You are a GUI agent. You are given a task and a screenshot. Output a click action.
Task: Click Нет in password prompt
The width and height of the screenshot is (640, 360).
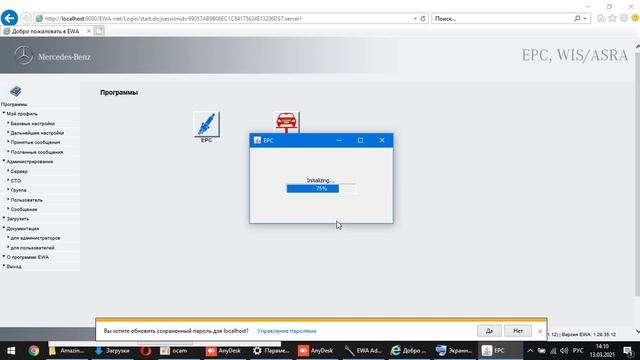pos(518,331)
